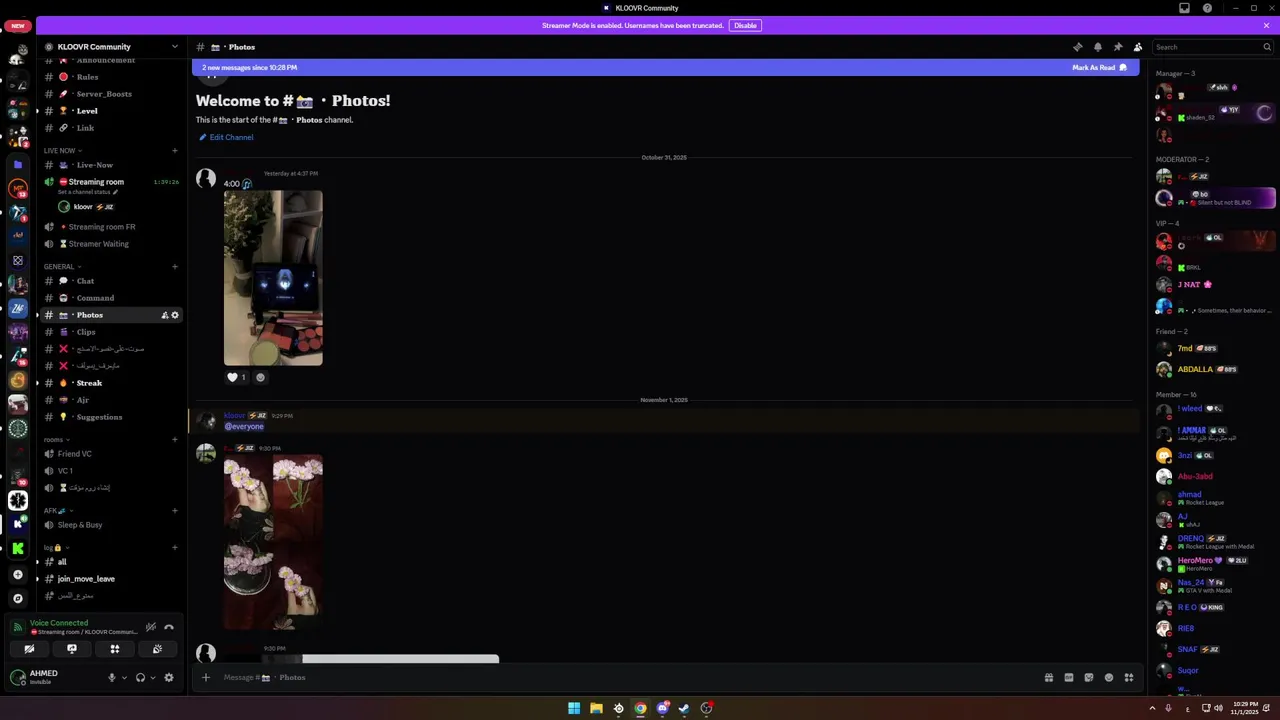
Task: Open the Suggestions channel
Action: coord(112,417)
